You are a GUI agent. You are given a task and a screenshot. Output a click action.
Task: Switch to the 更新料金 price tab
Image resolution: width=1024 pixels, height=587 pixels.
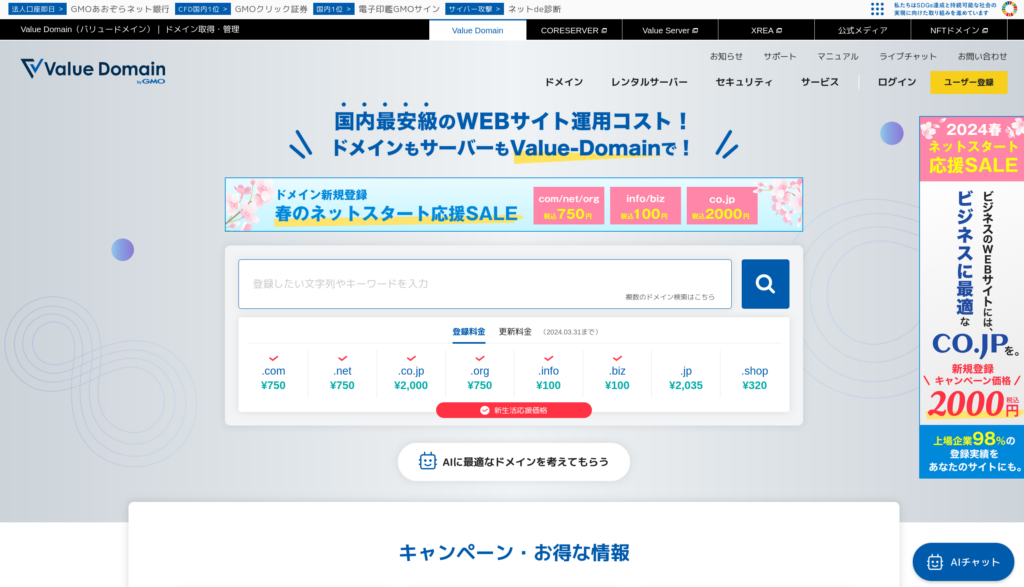pyautogui.click(x=515, y=332)
